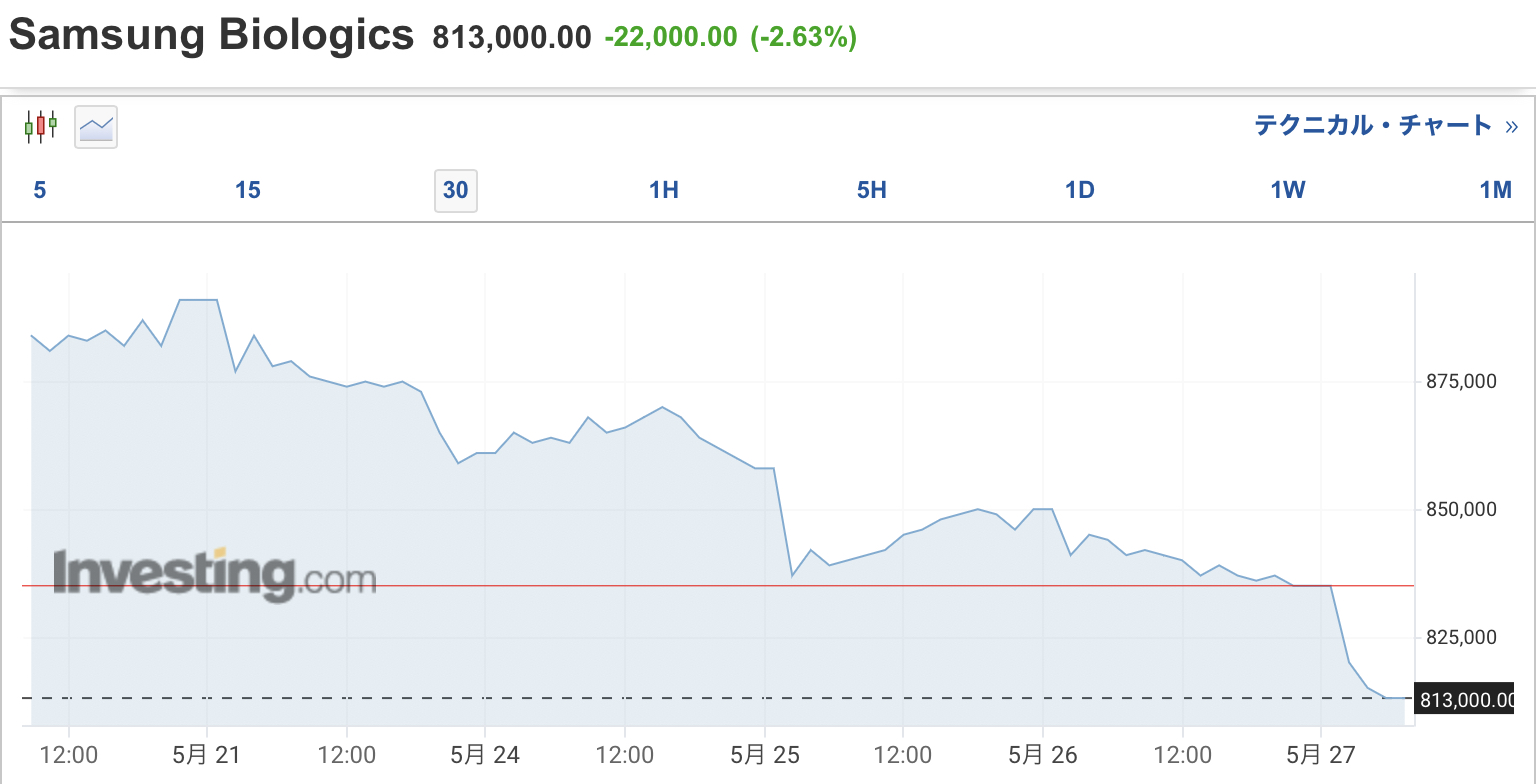
Task: Switch to the 5H timeframe
Action: coord(872,190)
